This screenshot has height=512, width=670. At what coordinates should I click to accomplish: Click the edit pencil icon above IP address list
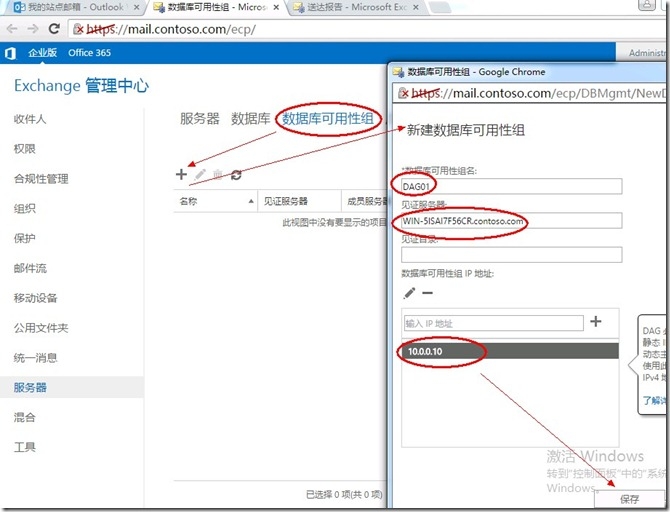click(x=409, y=293)
